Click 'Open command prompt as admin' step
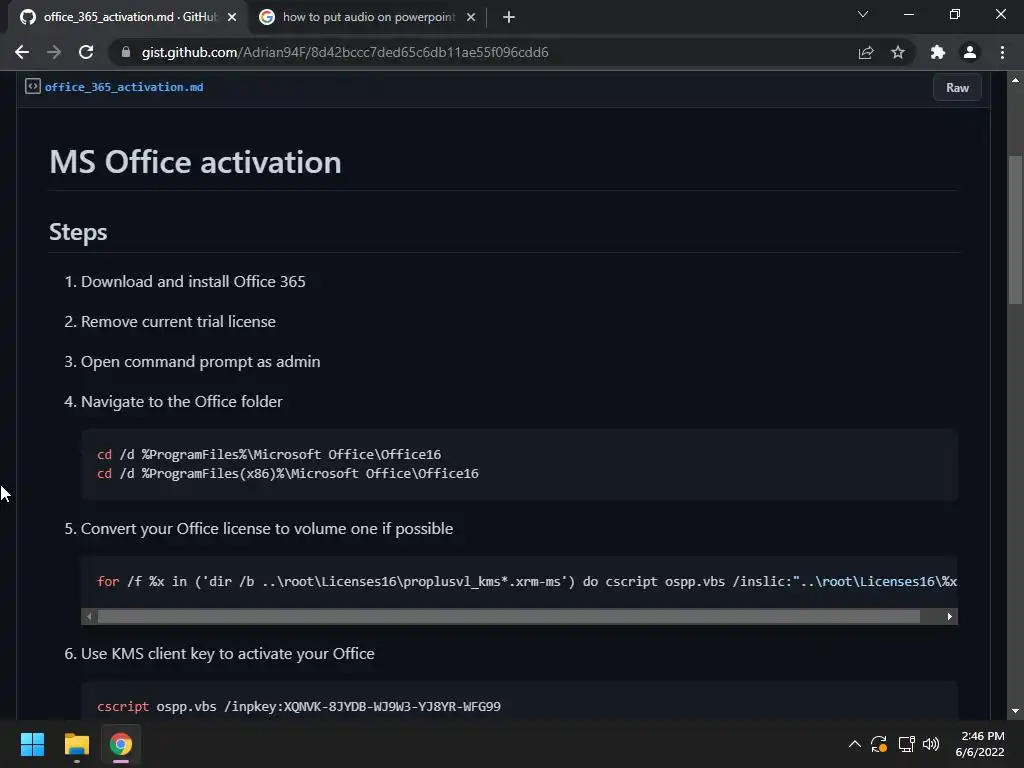 coord(200,362)
